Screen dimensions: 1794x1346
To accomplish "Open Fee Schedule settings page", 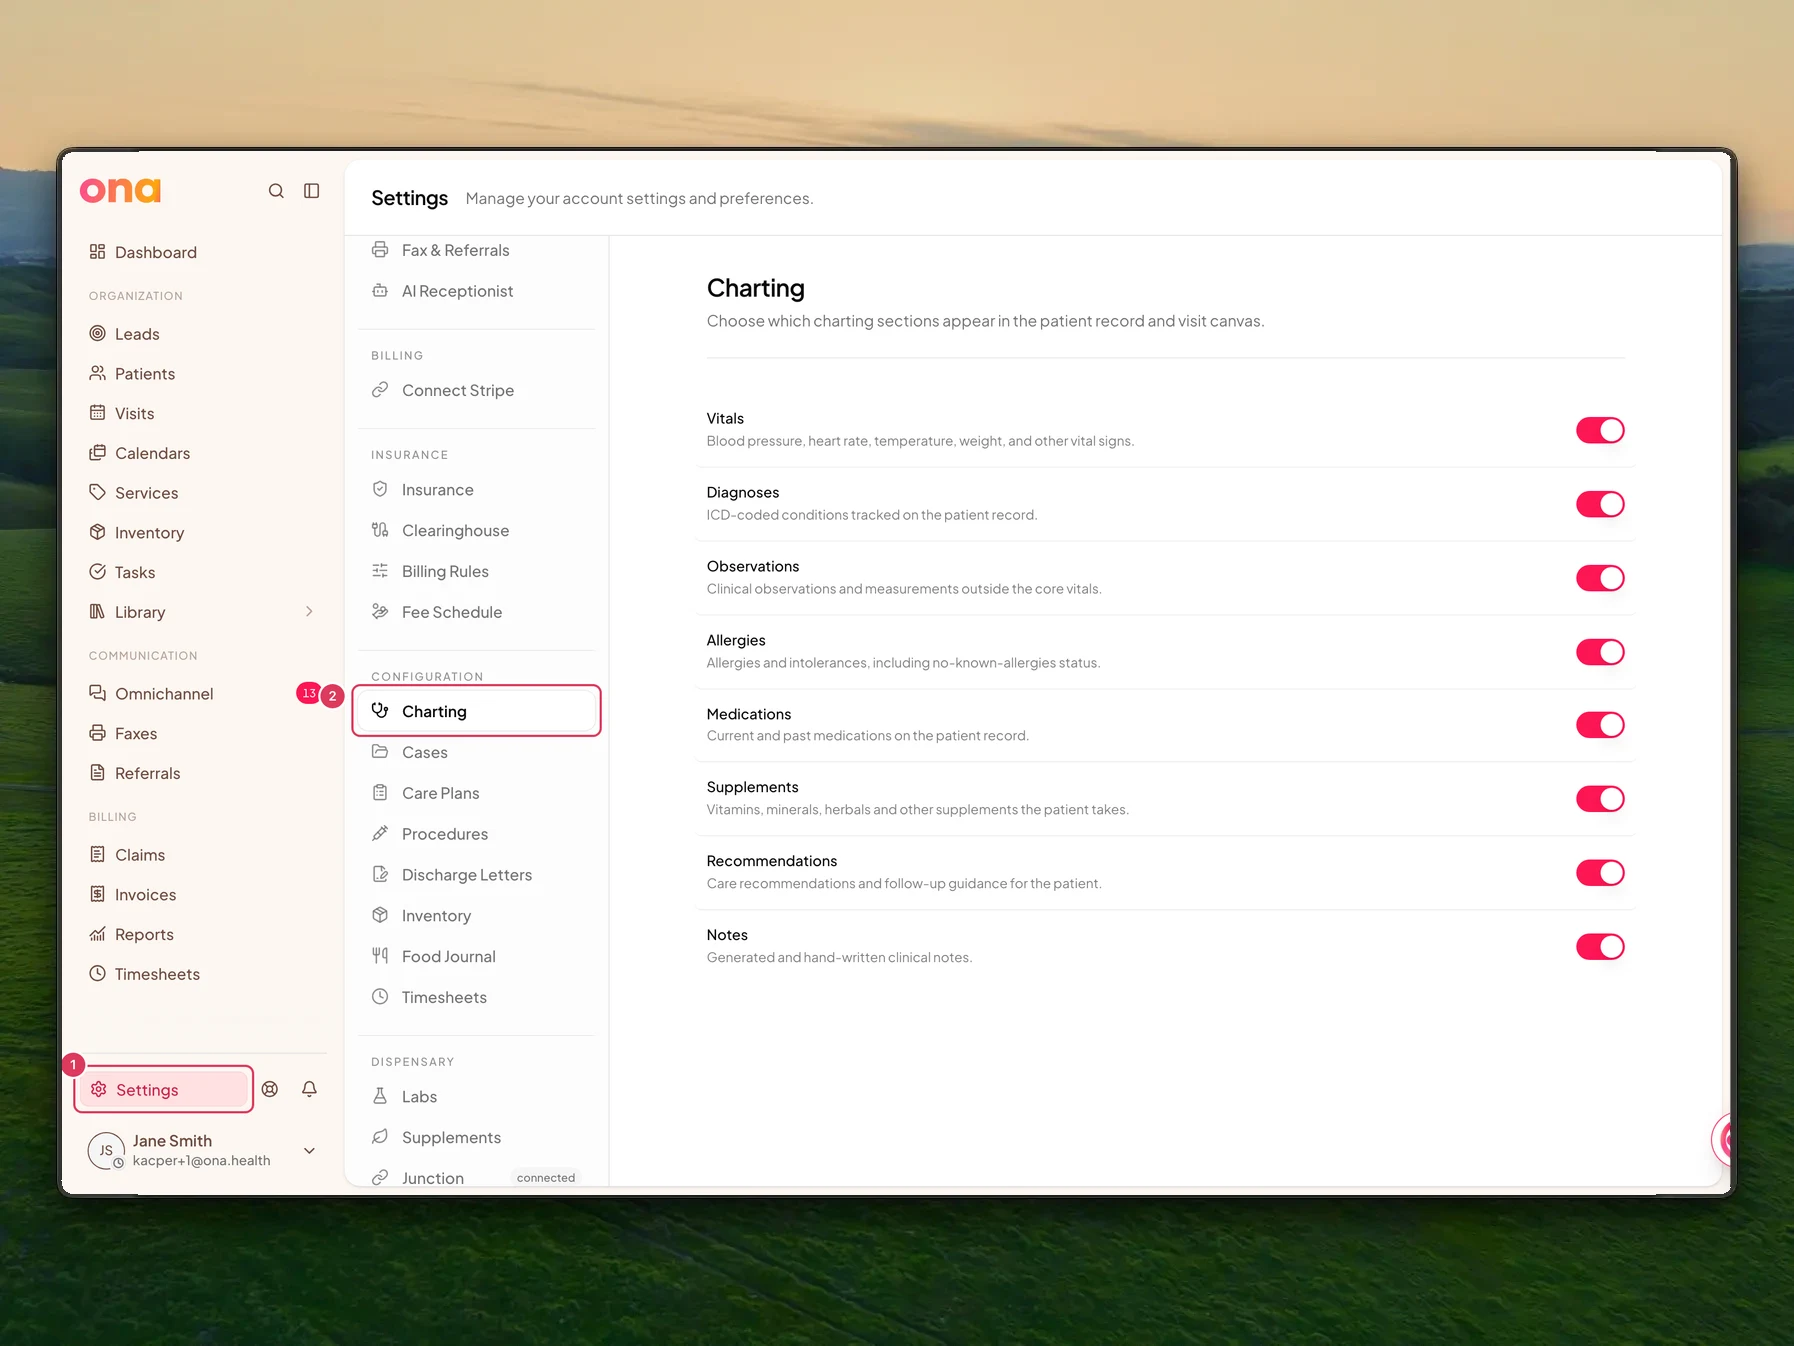I will click(477, 612).
